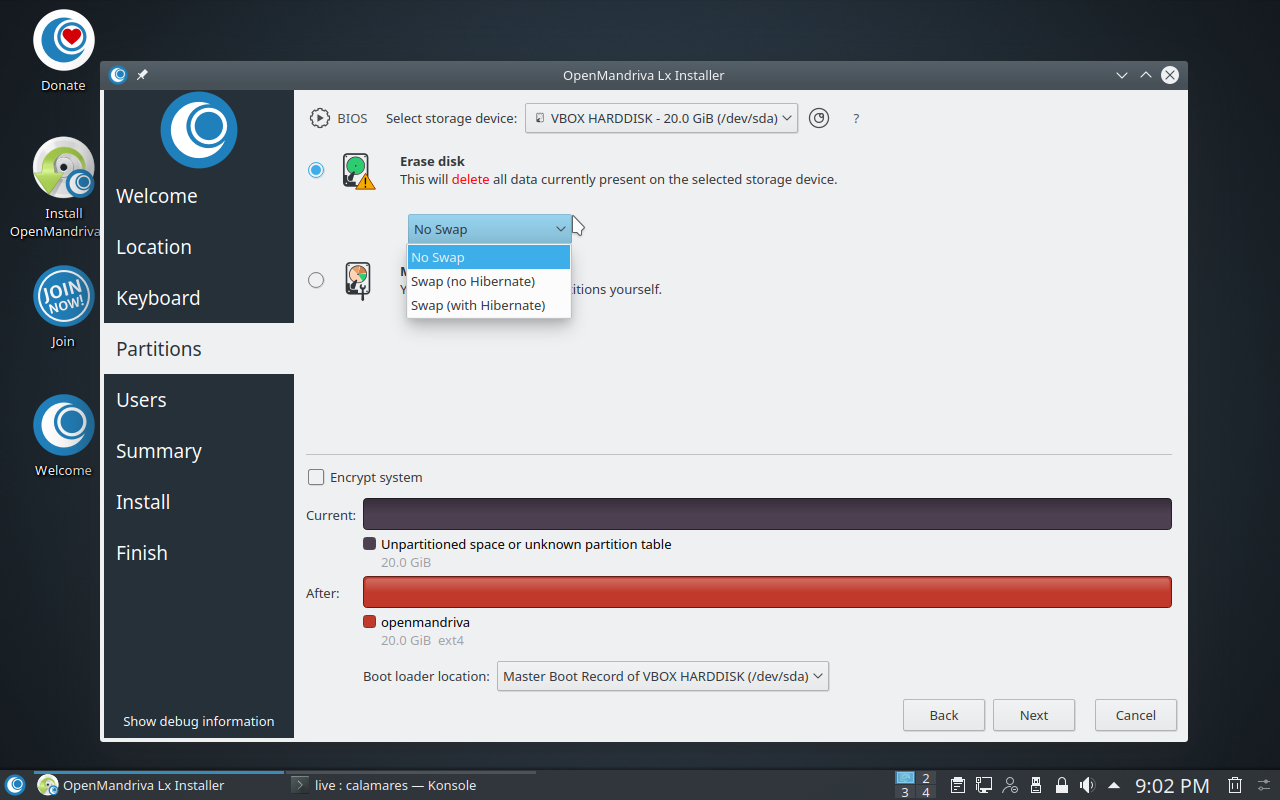
Task: Open the Join Now desktop icon
Action: (x=63, y=296)
